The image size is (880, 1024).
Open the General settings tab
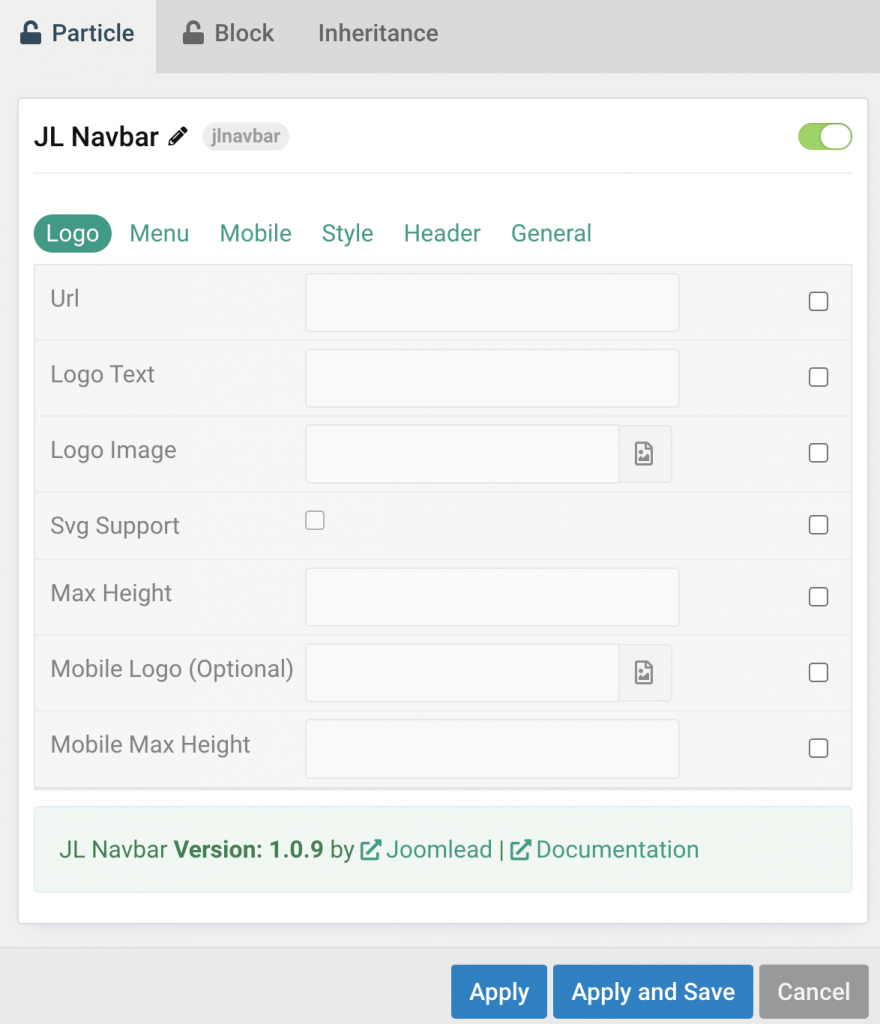coord(551,234)
